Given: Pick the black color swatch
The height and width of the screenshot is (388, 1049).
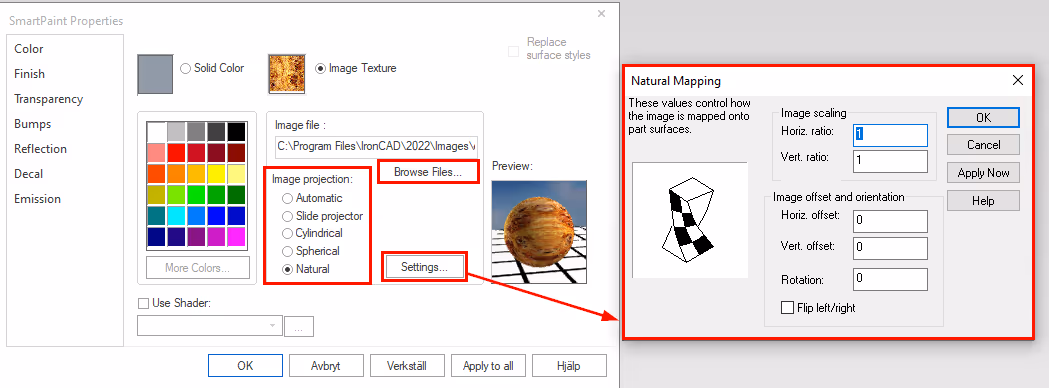Looking at the screenshot, I should pos(237,131).
